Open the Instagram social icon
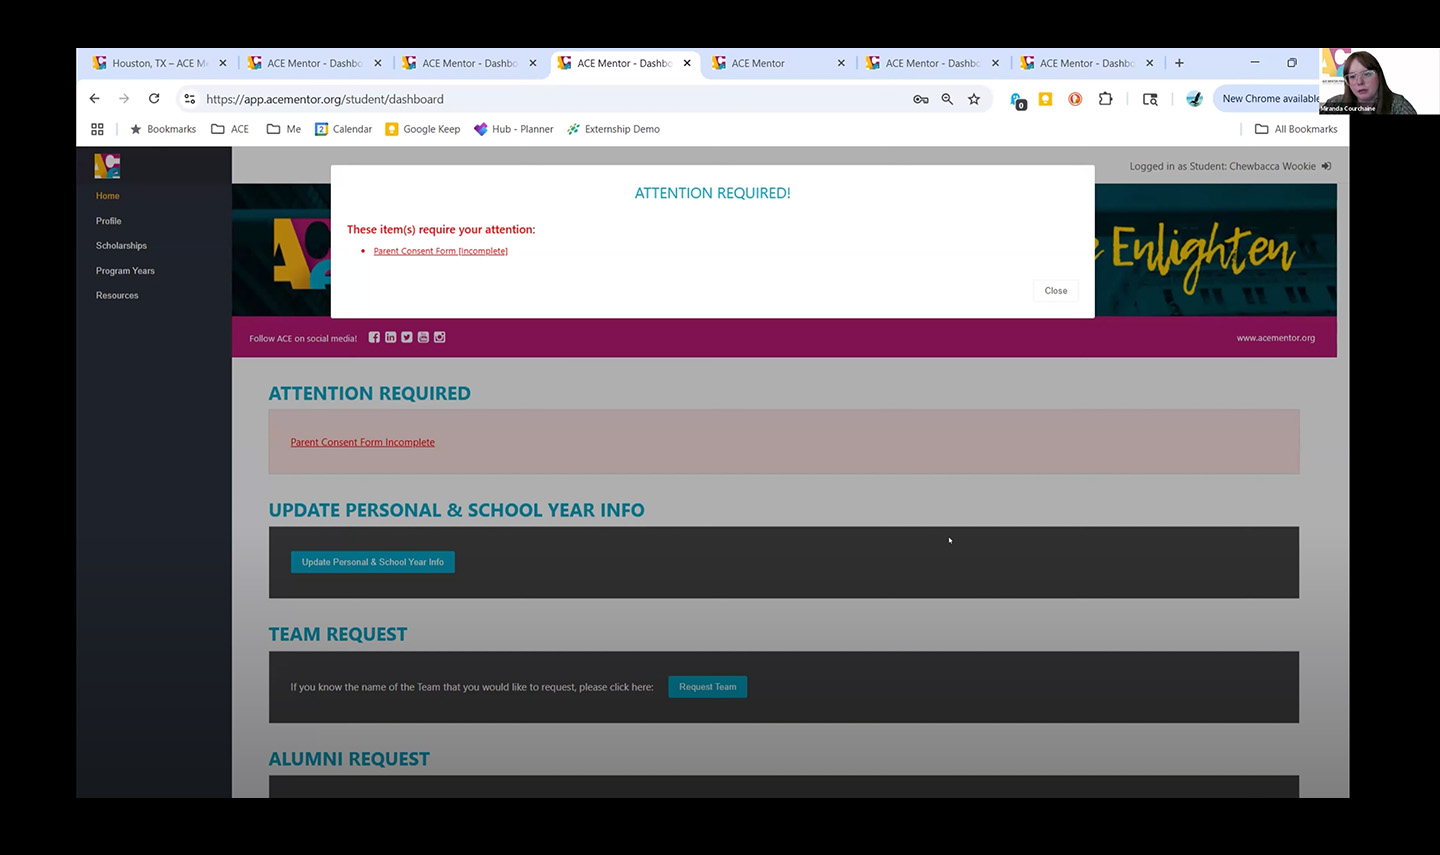Image resolution: width=1440 pixels, height=855 pixels. (x=439, y=338)
